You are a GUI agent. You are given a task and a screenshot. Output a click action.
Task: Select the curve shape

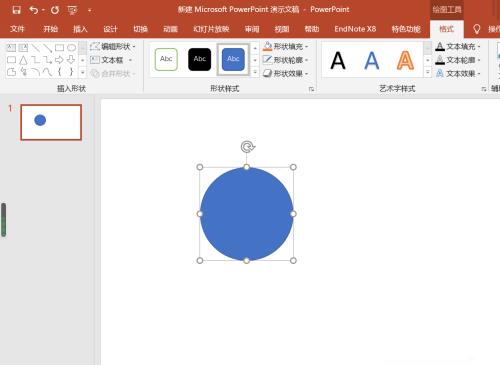pyautogui.click(x=47, y=72)
